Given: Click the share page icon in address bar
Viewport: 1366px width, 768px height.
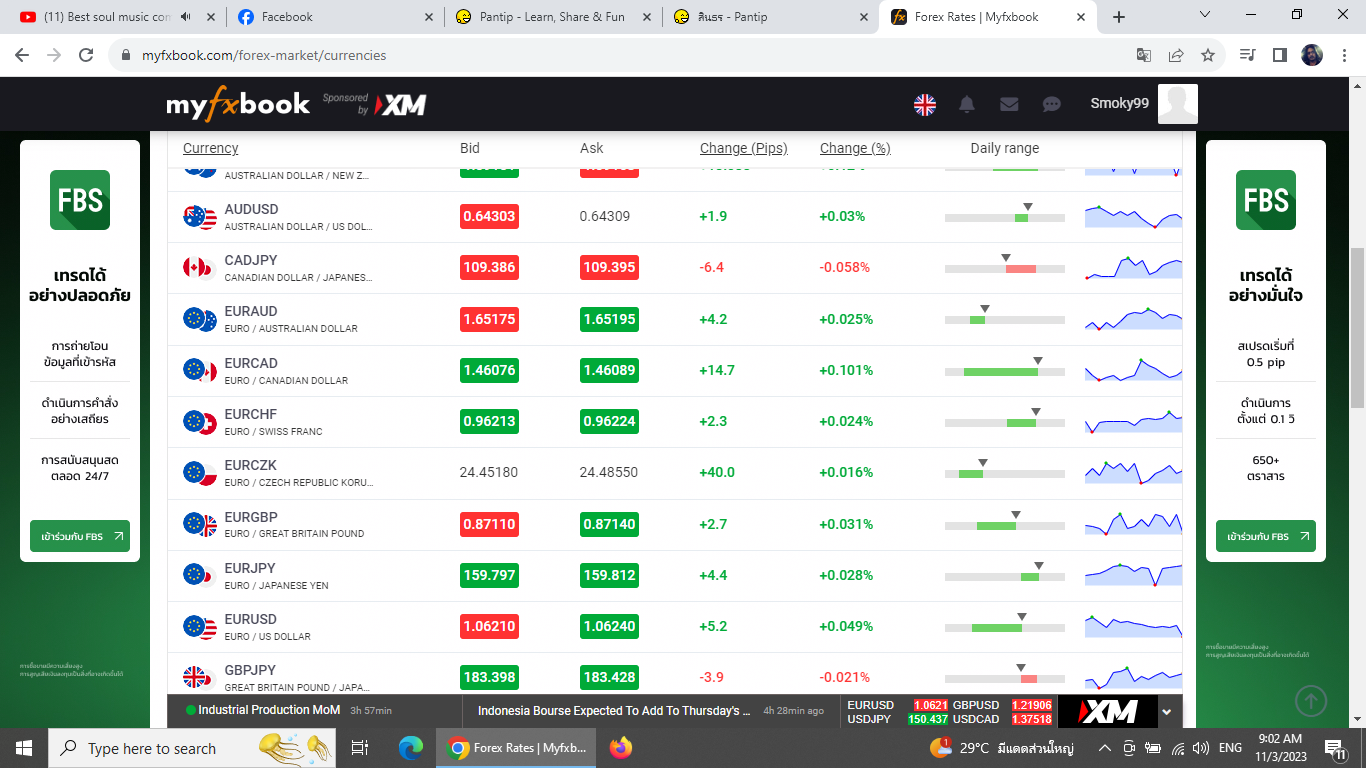Looking at the screenshot, I should (1176, 55).
